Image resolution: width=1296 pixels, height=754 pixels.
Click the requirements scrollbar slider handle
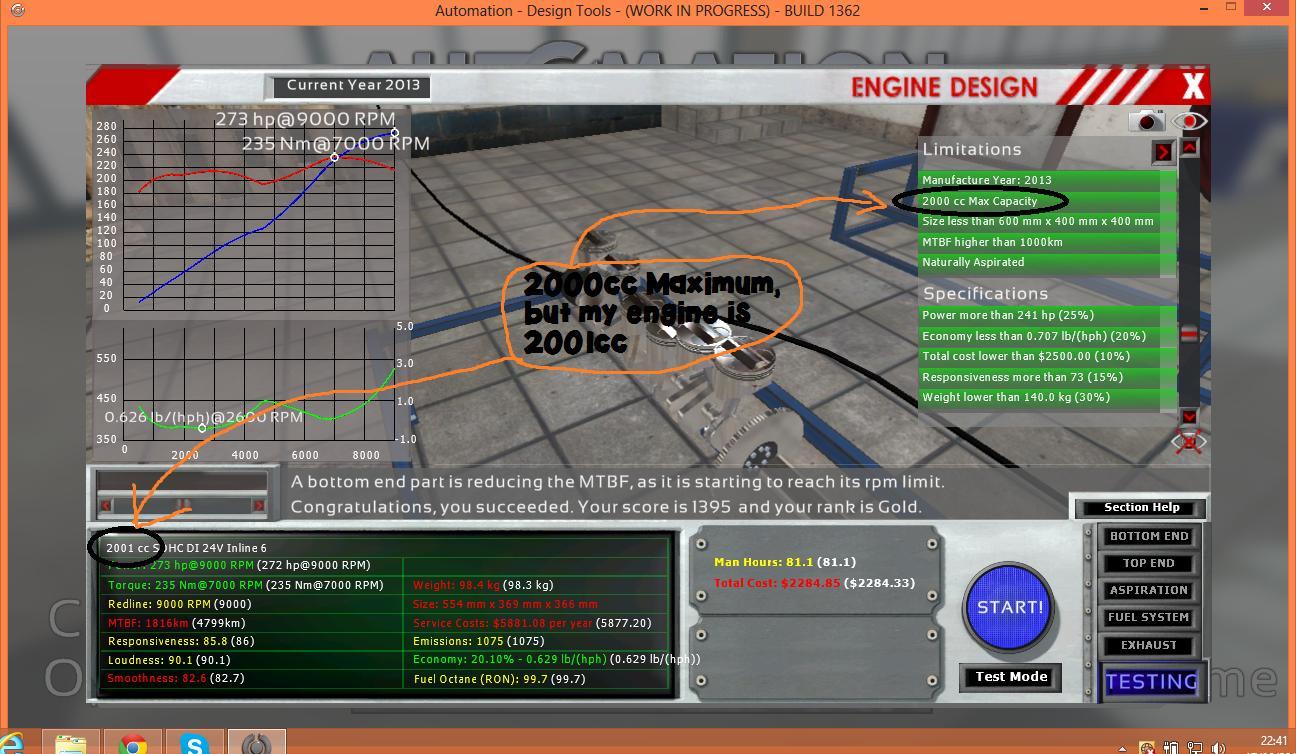(1189, 335)
